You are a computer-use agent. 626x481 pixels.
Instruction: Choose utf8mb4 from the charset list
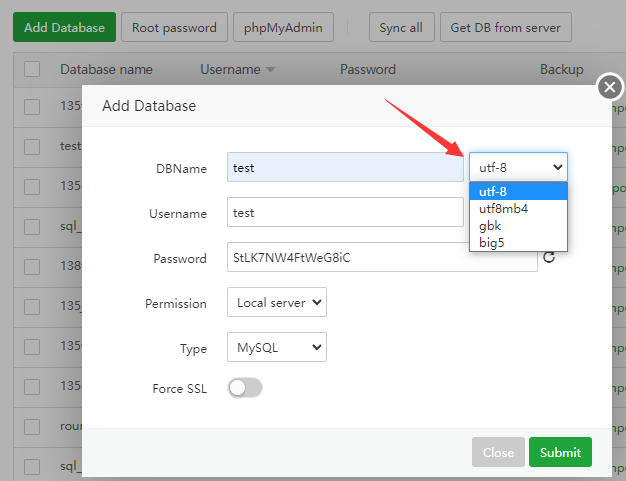[x=503, y=209]
